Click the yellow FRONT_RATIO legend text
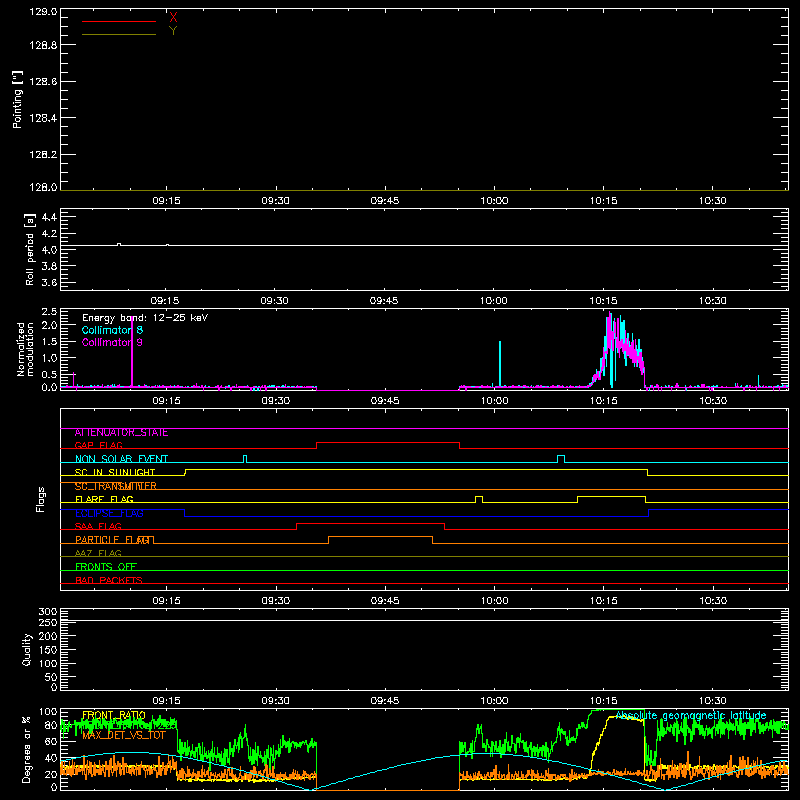The image size is (800, 800). [x=114, y=716]
